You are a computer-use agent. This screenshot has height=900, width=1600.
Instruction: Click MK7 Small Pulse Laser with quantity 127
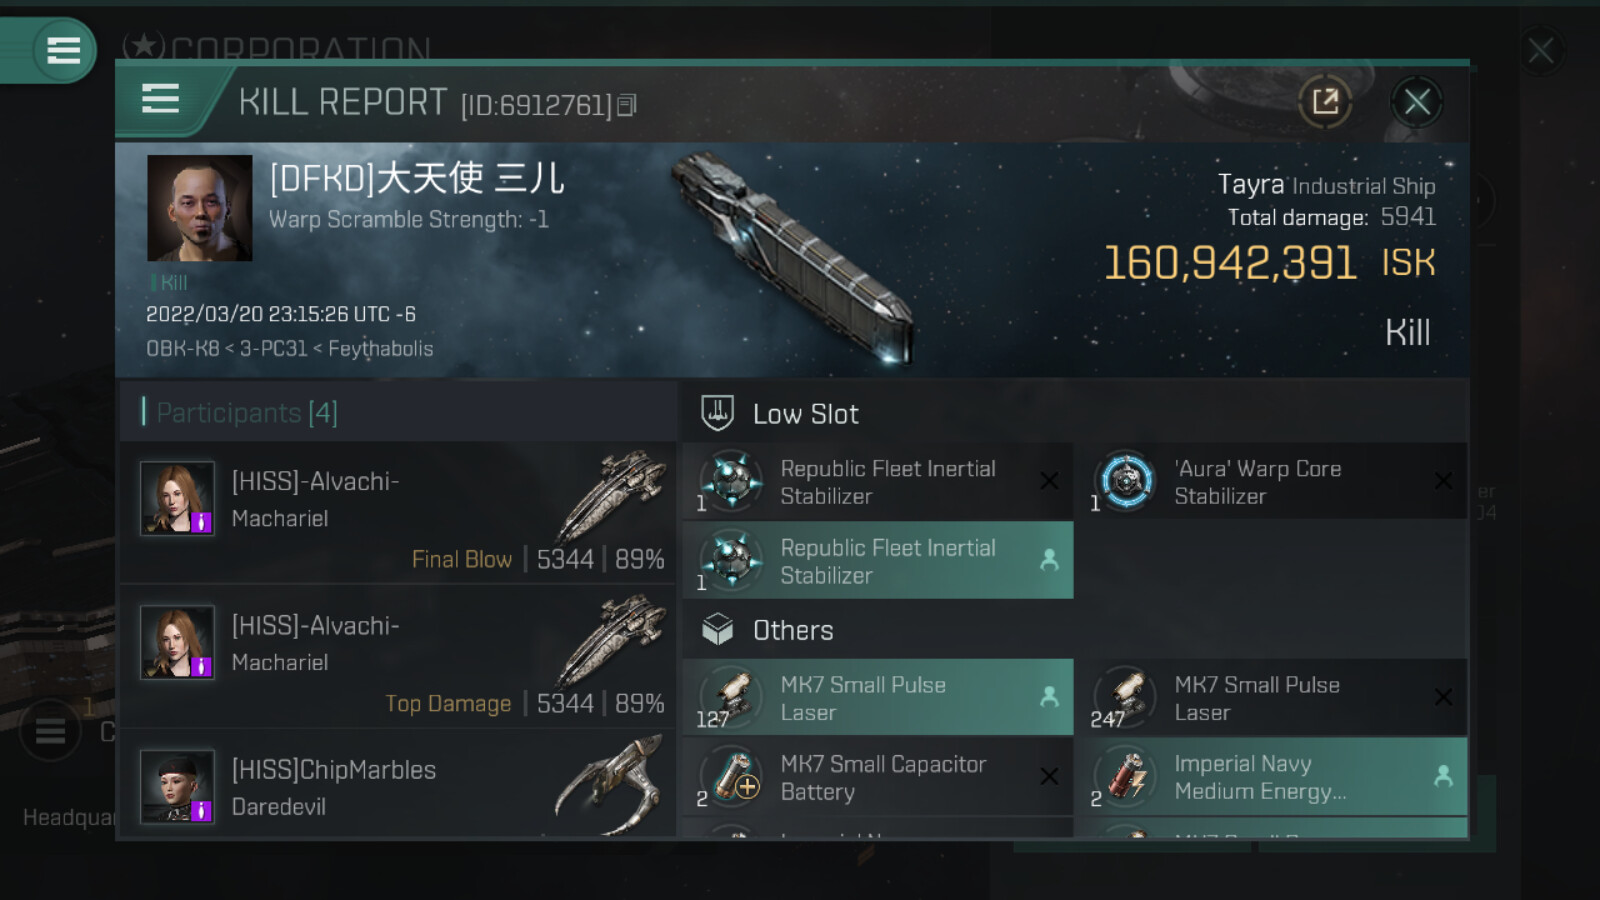point(877,698)
